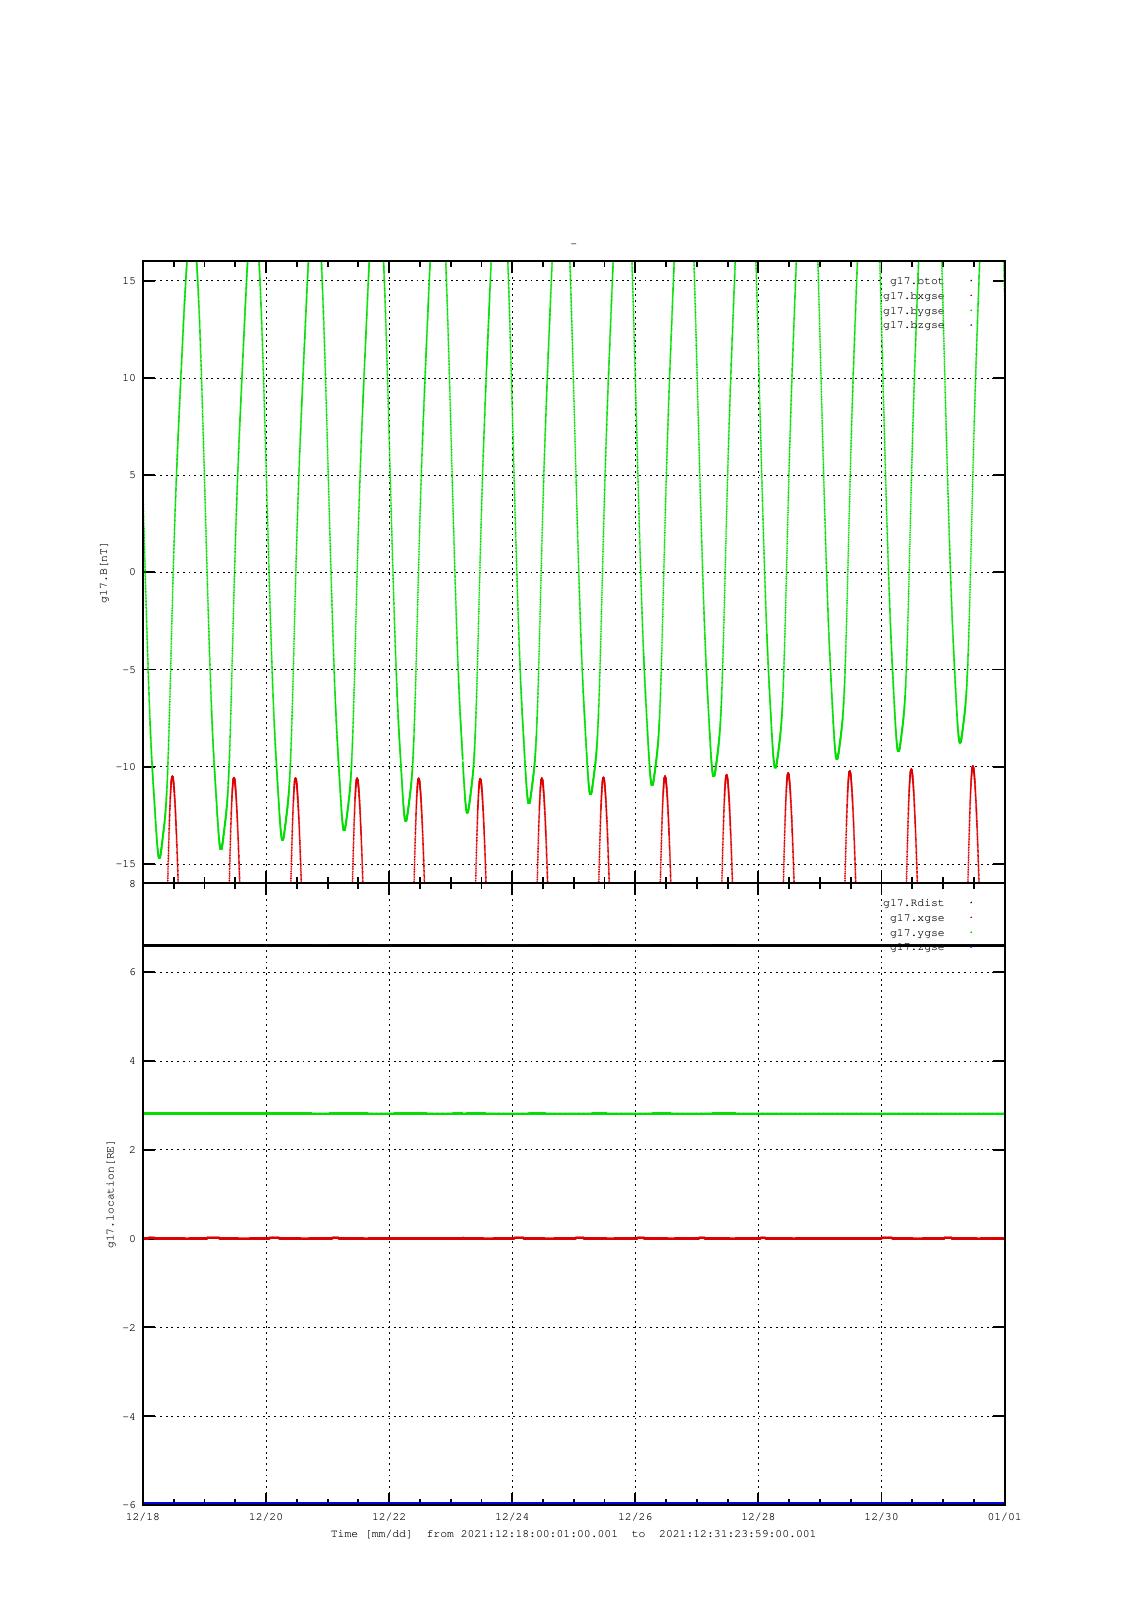This screenshot has width=1131, height=1600.
Task: Select the g17.bxgse legend label
Action: tap(913, 296)
